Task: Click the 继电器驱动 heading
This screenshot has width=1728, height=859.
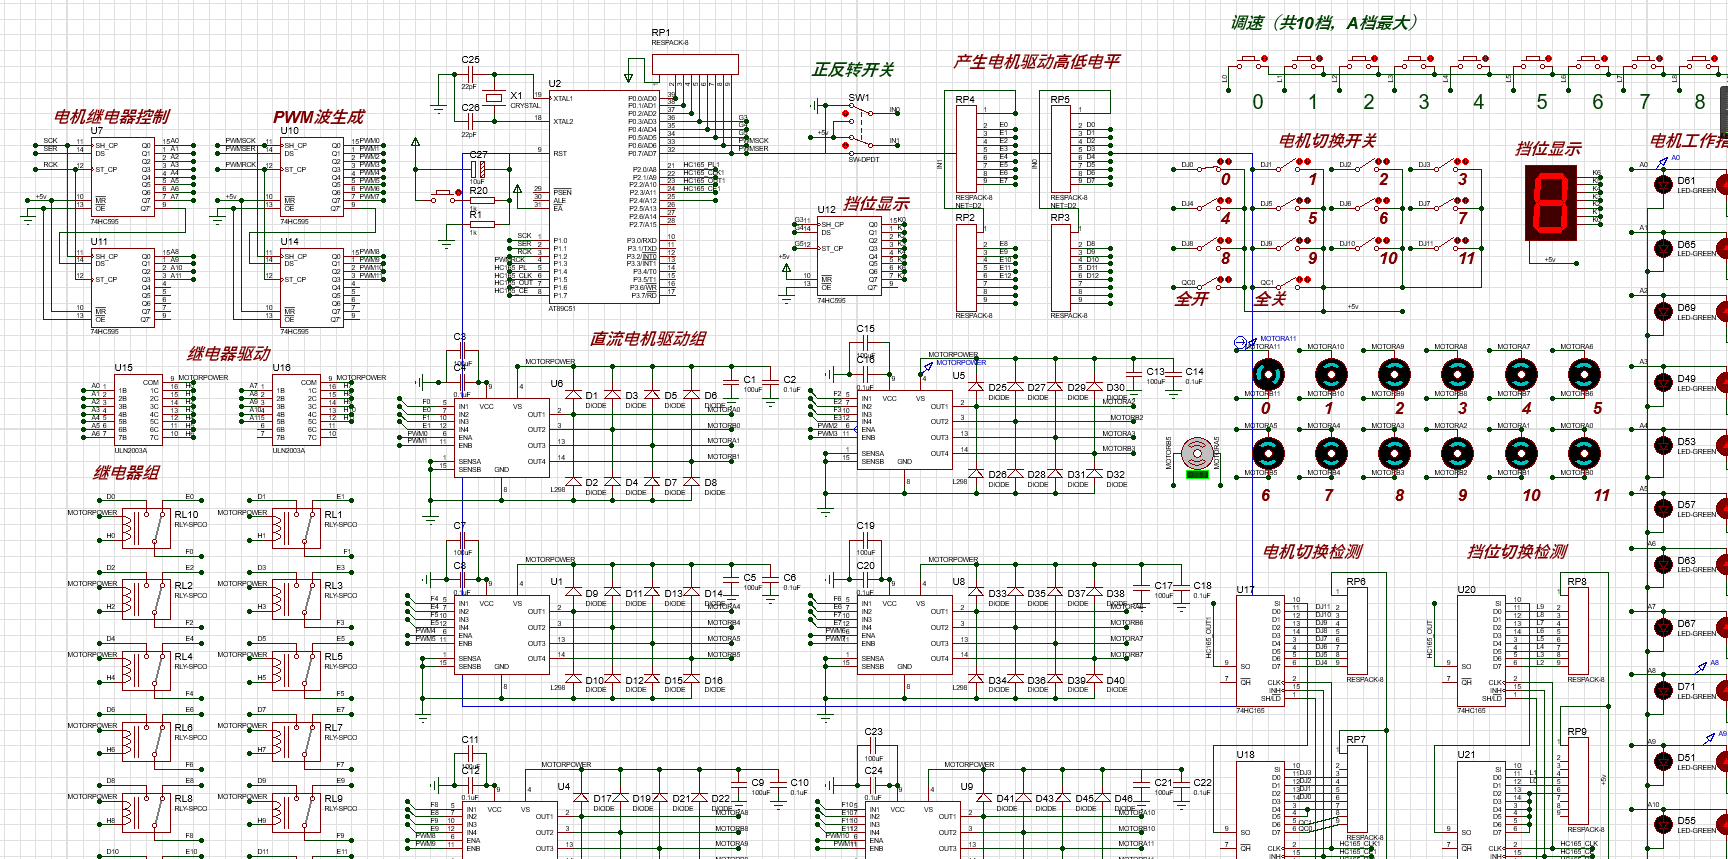Action: point(229,354)
